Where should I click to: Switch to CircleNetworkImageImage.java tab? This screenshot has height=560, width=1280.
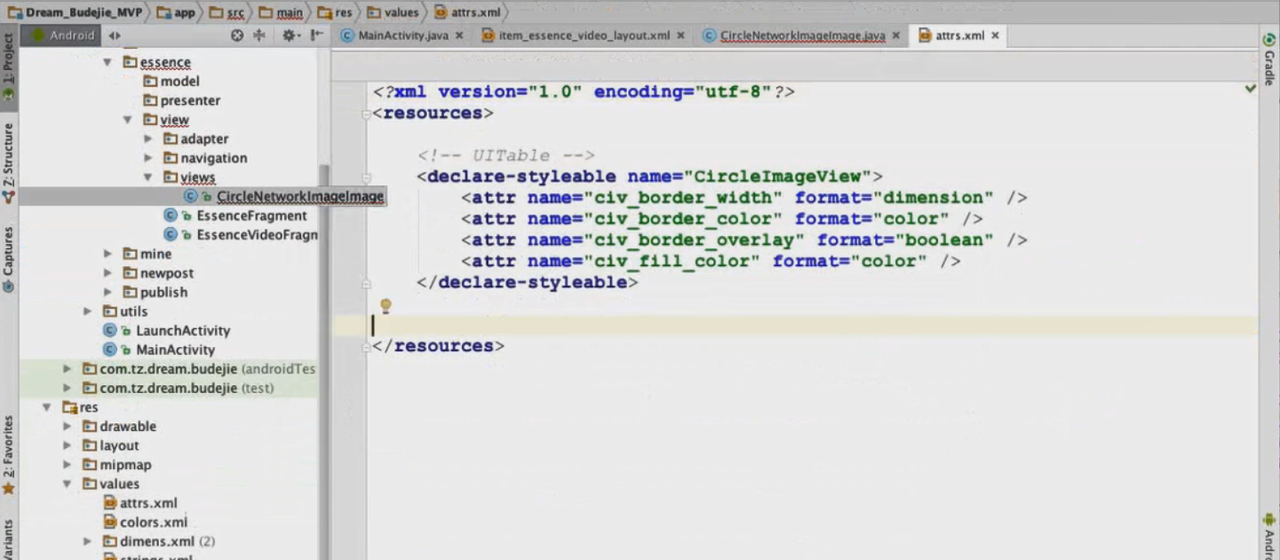[802, 35]
